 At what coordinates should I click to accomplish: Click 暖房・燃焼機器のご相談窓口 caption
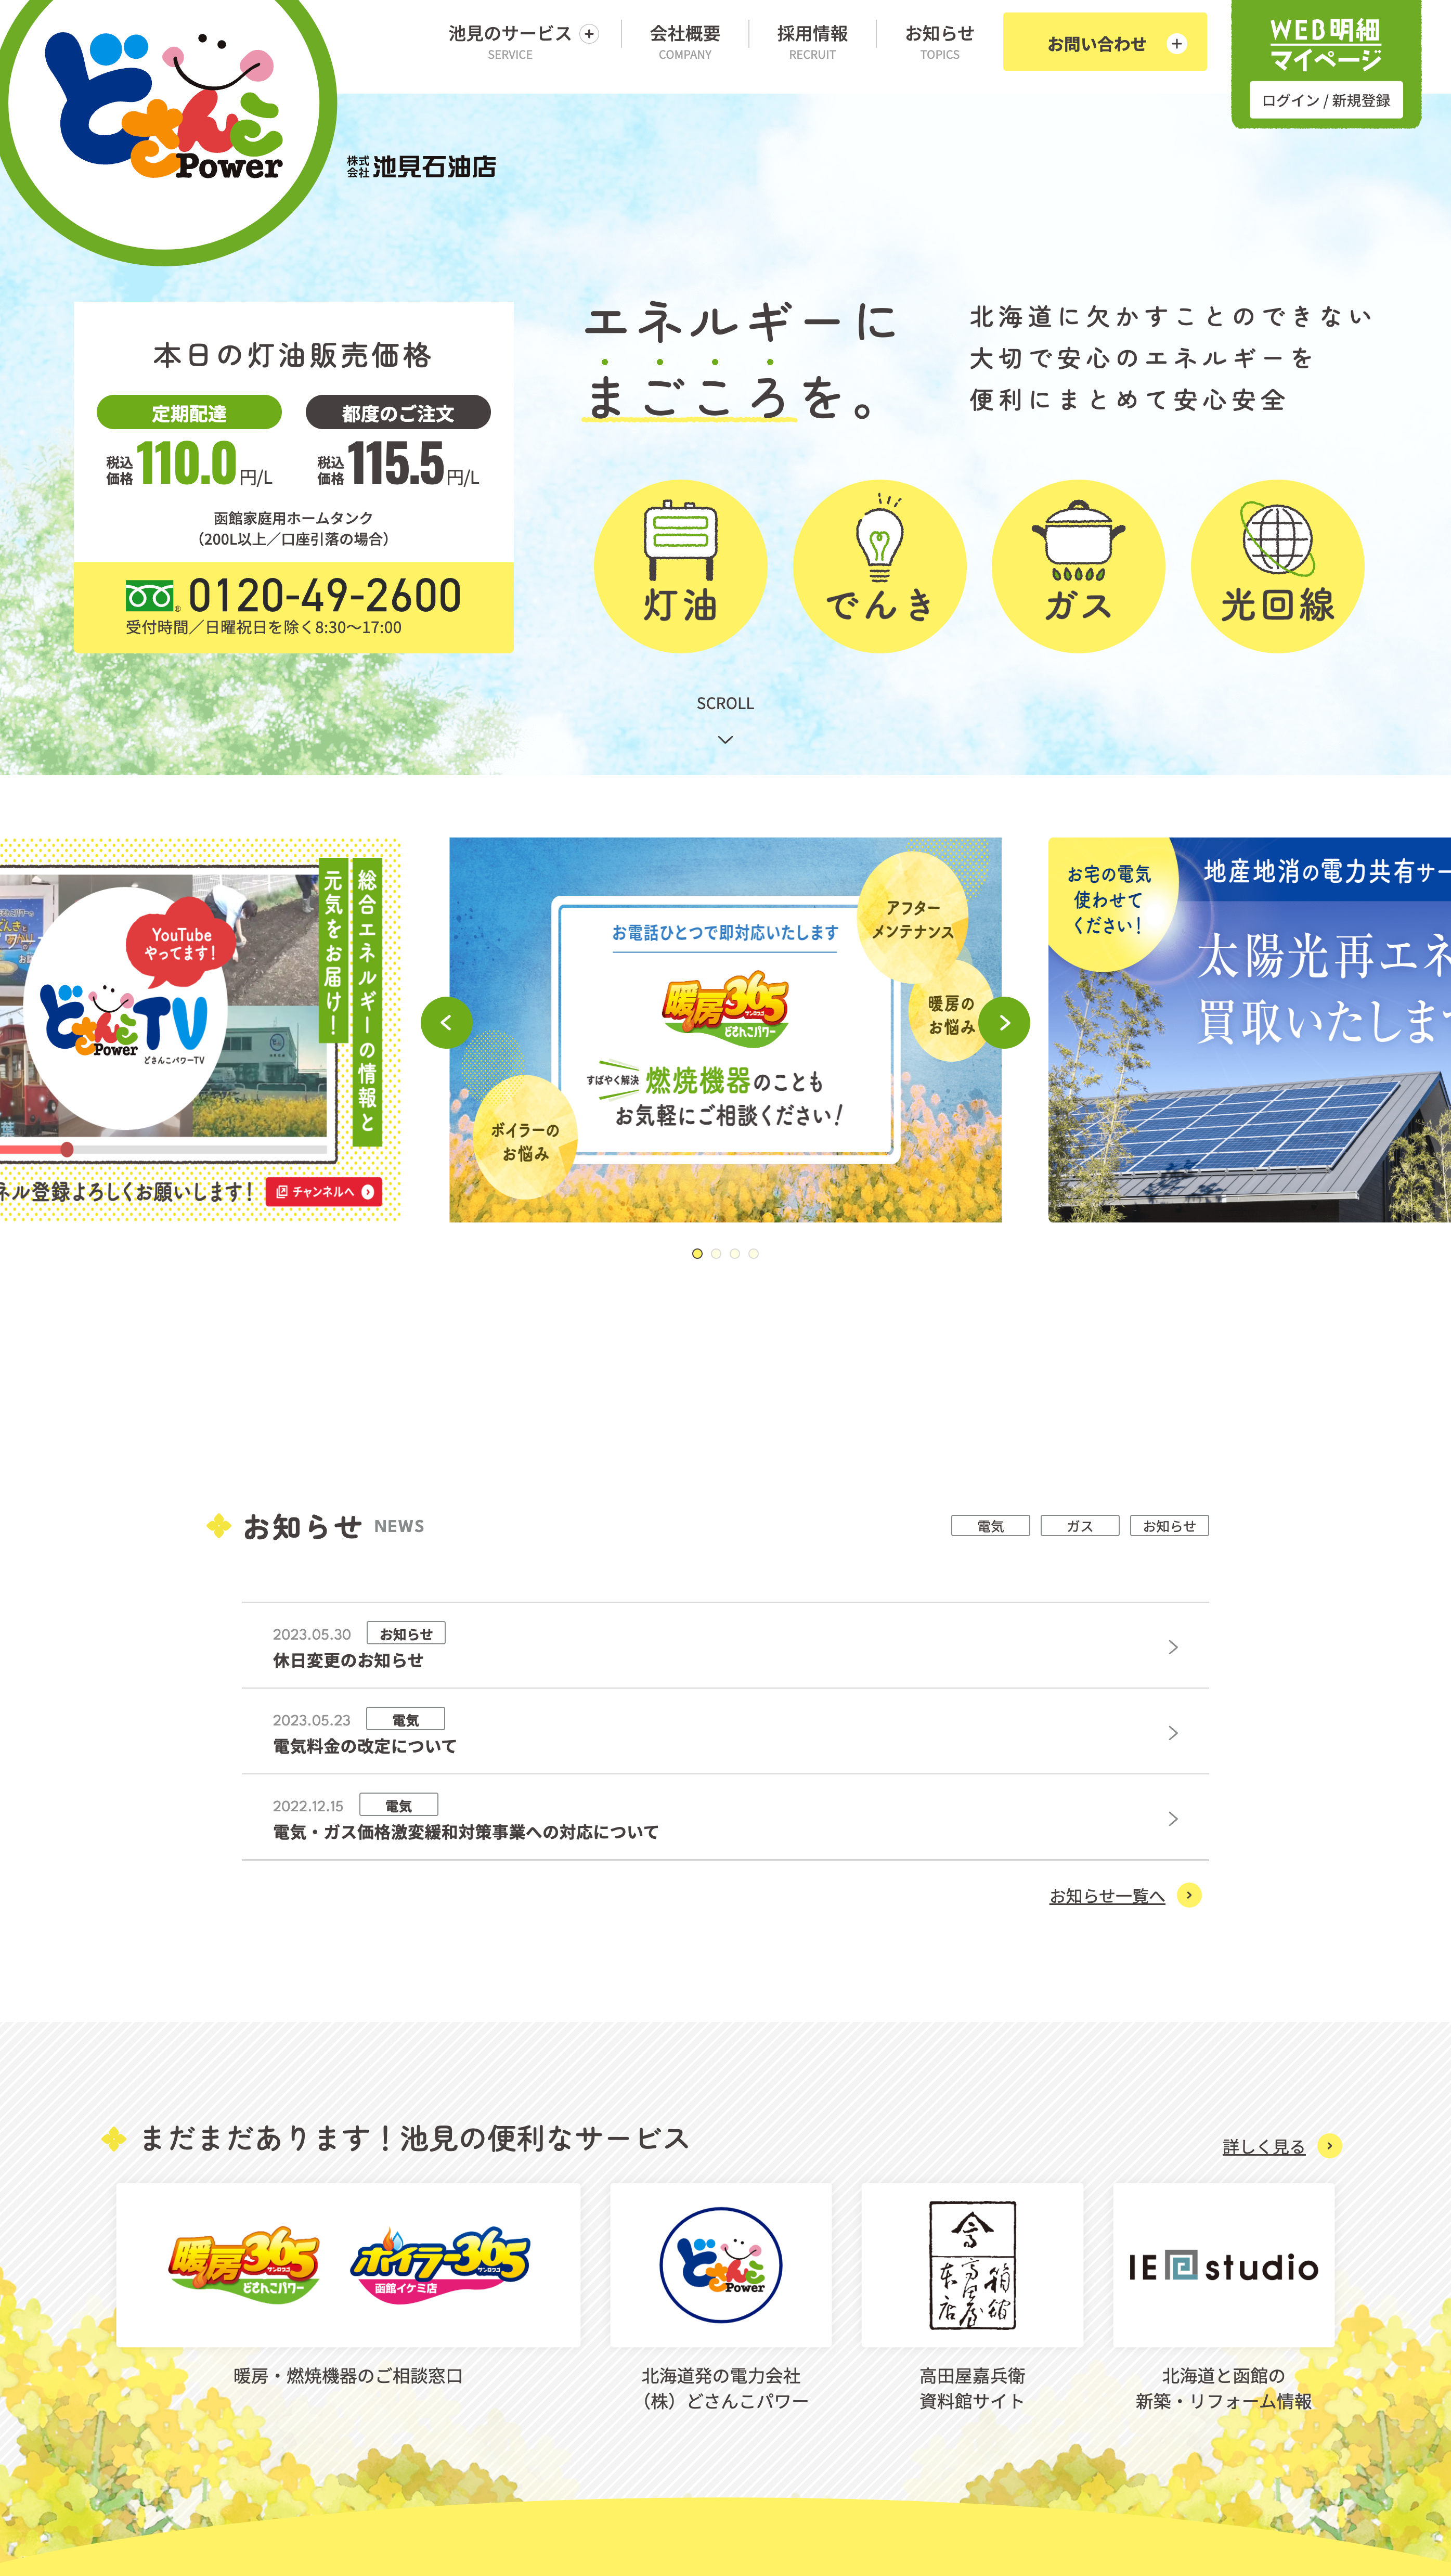pos(348,2376)
